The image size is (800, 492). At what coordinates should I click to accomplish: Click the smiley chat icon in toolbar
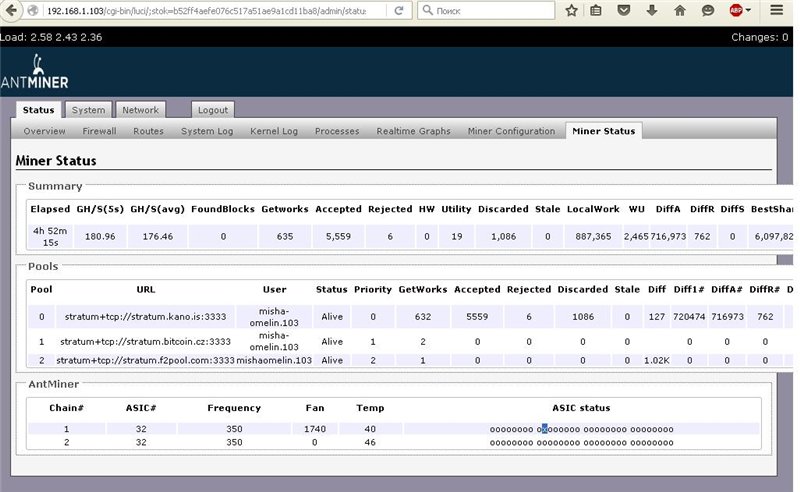[x=708, y=10]
